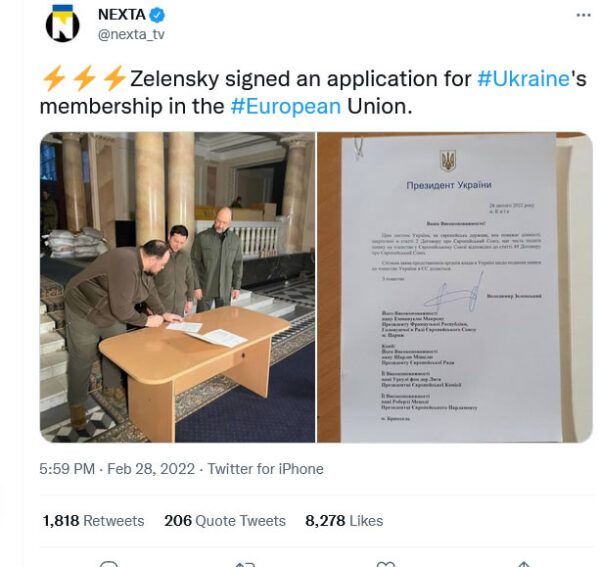Open the @nexta_tv handle

131,34
